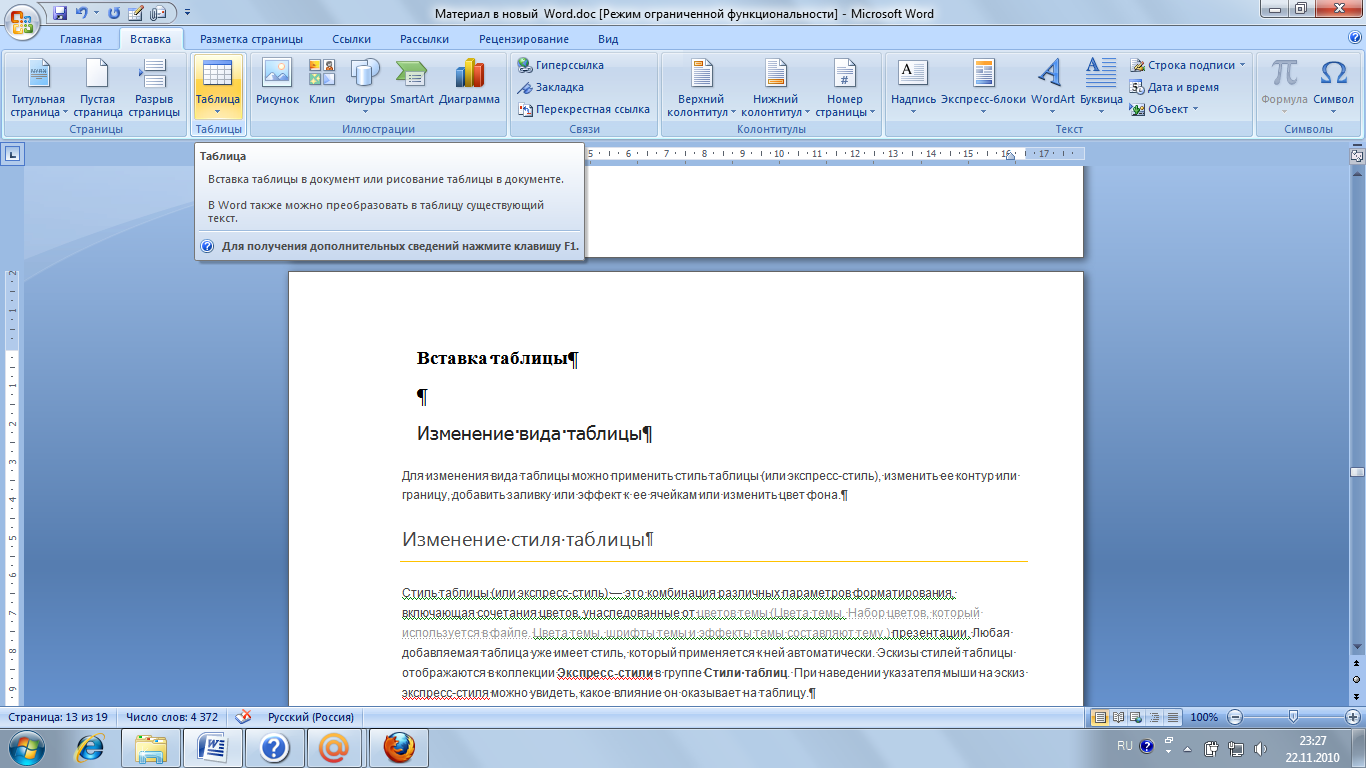Open the Office button menu

(22, 22)
